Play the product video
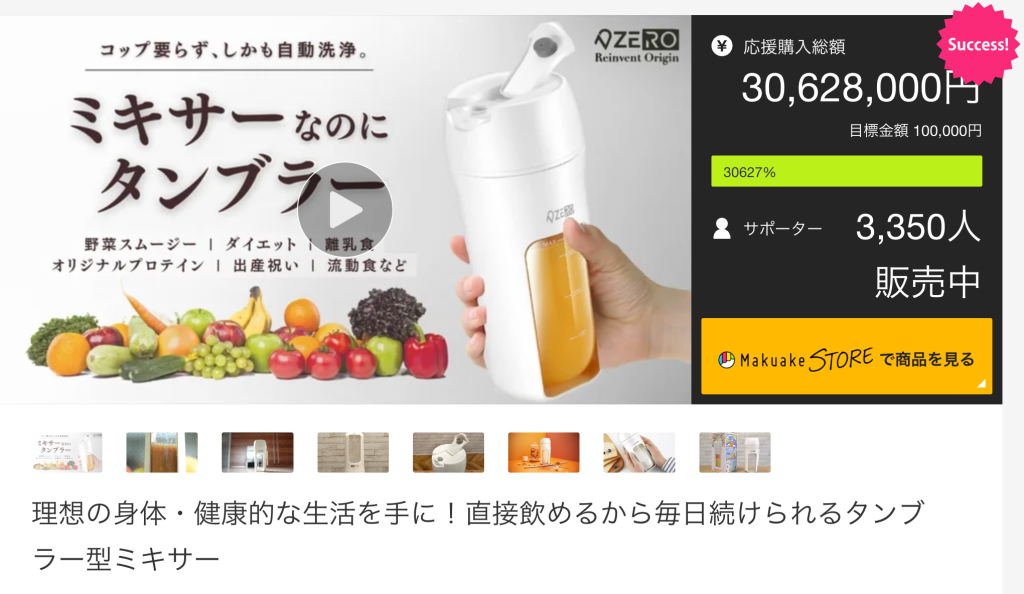The image size is (1024, 594). tap(345, 210)
